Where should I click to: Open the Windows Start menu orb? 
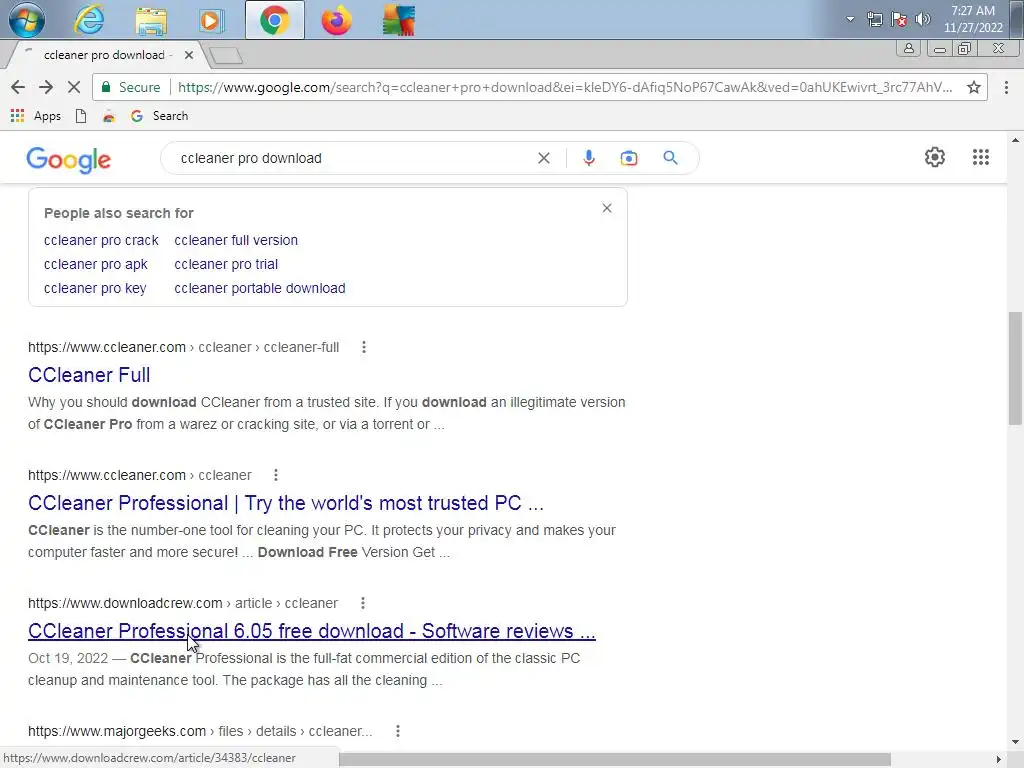click(27, 20)
